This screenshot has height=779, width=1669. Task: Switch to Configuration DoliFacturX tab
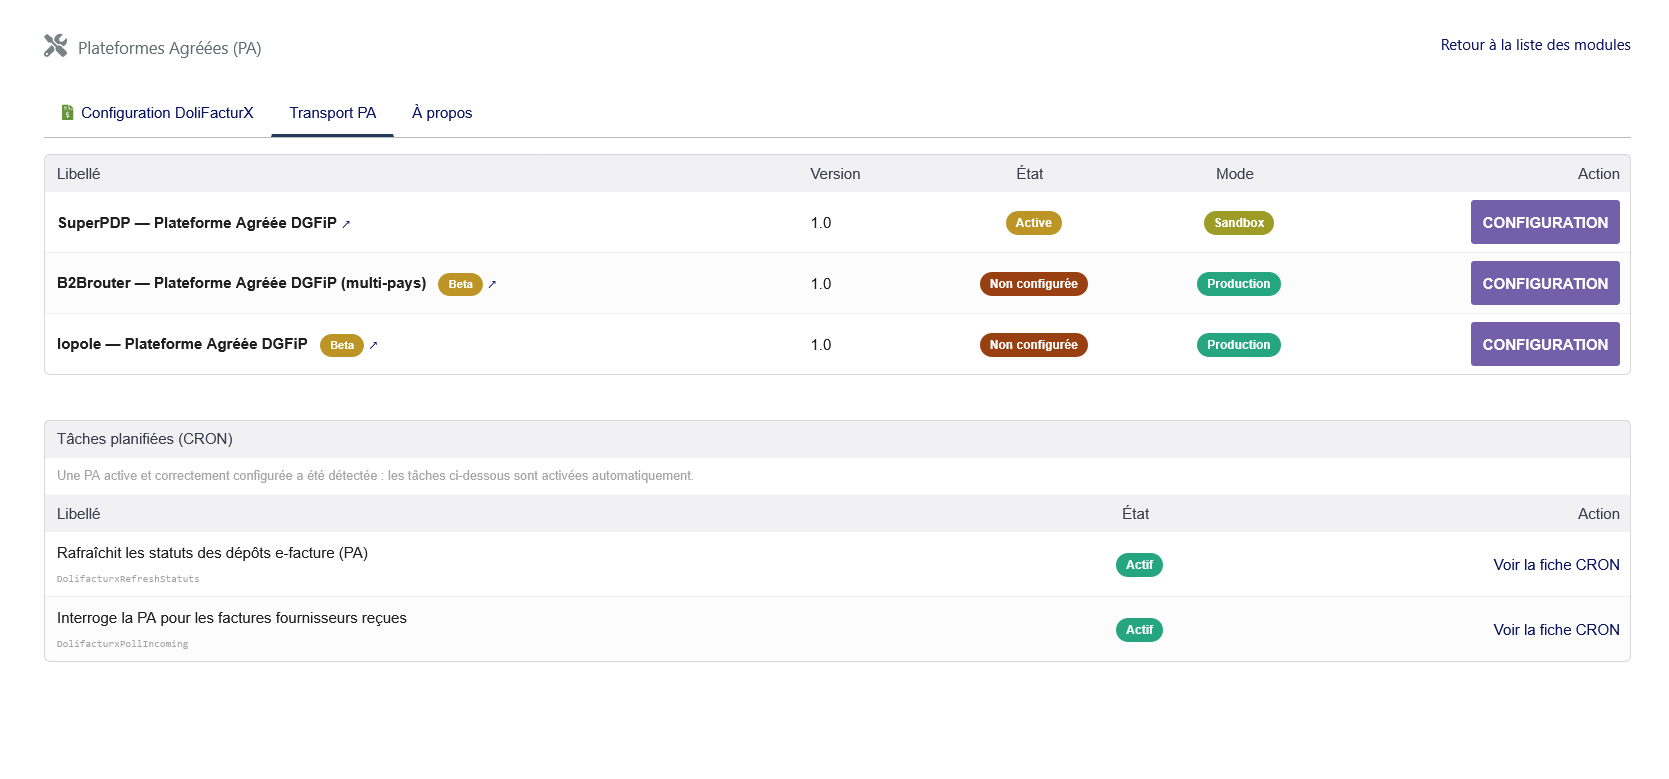(158, 113)
